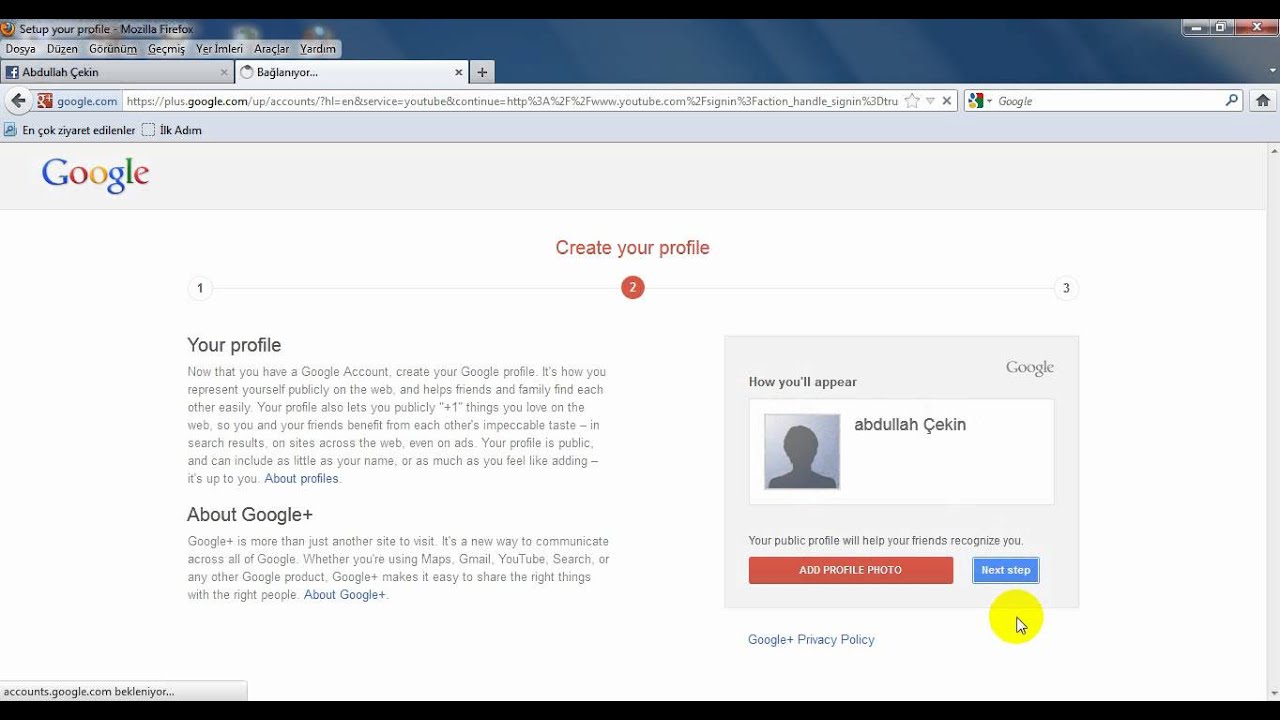The image size is (1280, 720).
Task: Open the Yardım menu
Action: 318,48
